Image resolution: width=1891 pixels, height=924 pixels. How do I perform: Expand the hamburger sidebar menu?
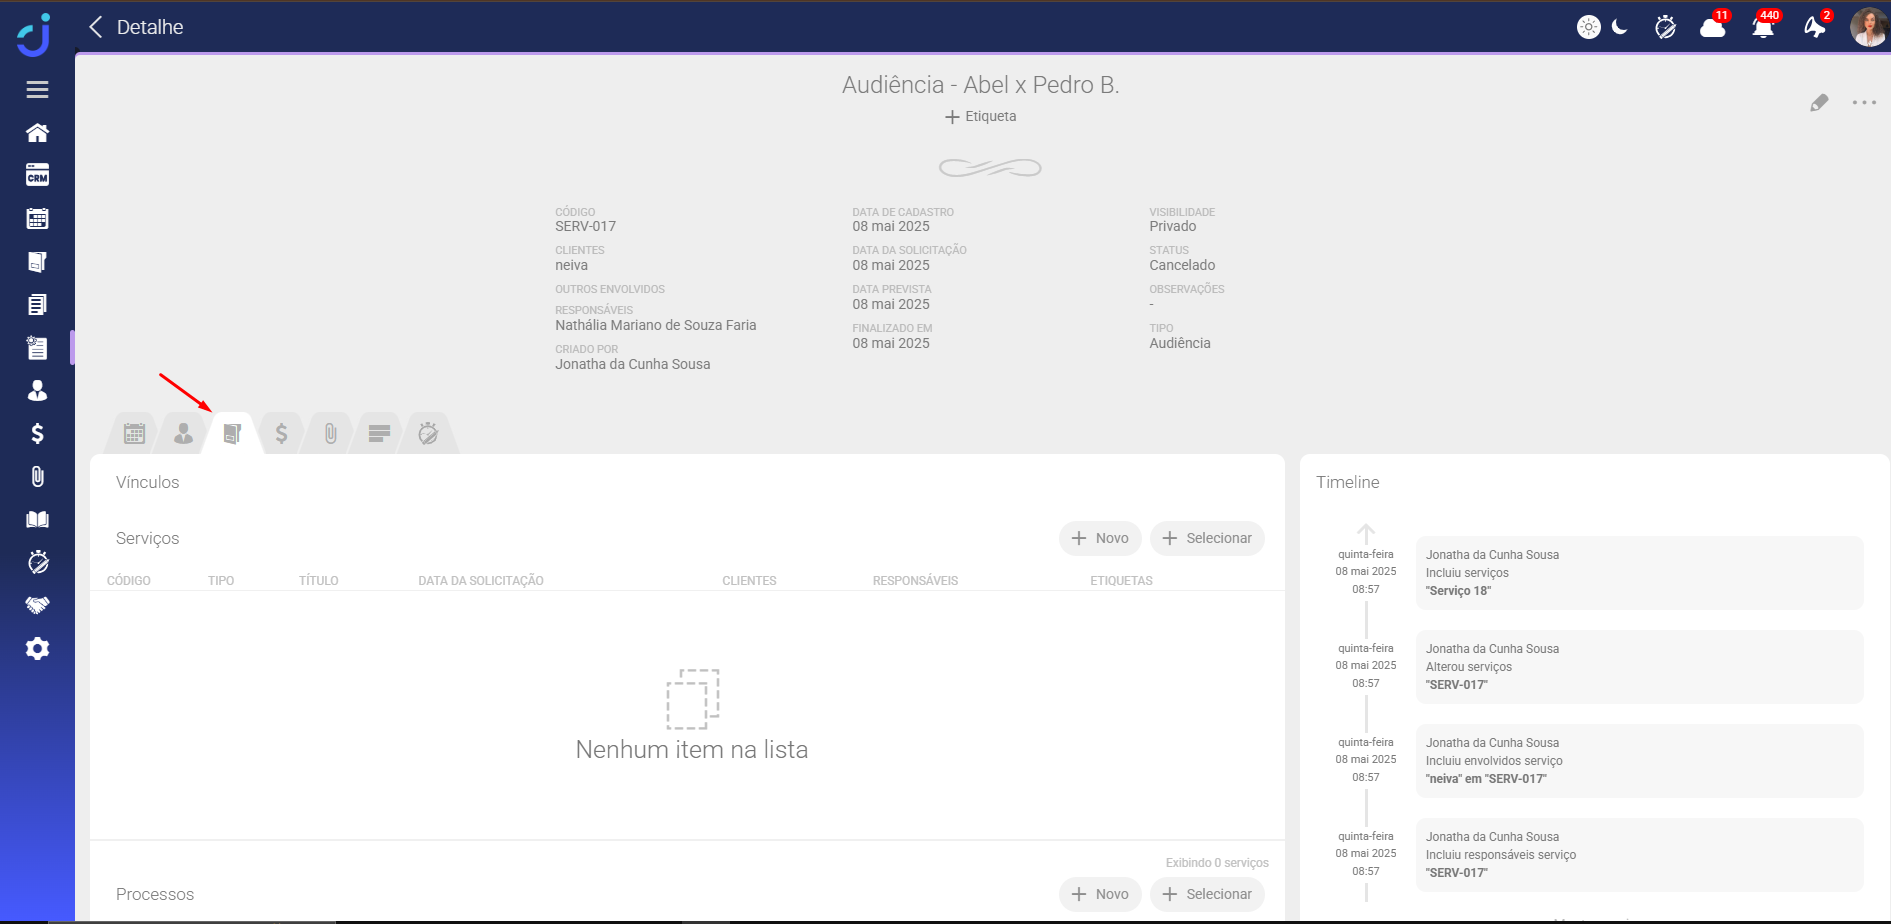(x=37, y=90)
